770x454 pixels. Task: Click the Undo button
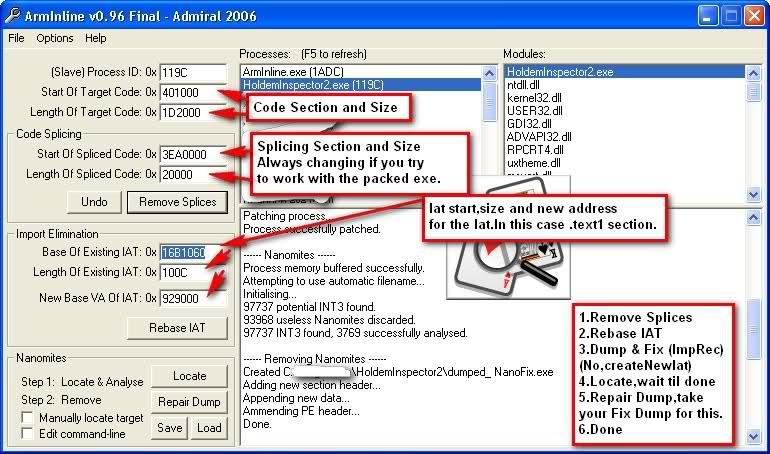(94, 202)
